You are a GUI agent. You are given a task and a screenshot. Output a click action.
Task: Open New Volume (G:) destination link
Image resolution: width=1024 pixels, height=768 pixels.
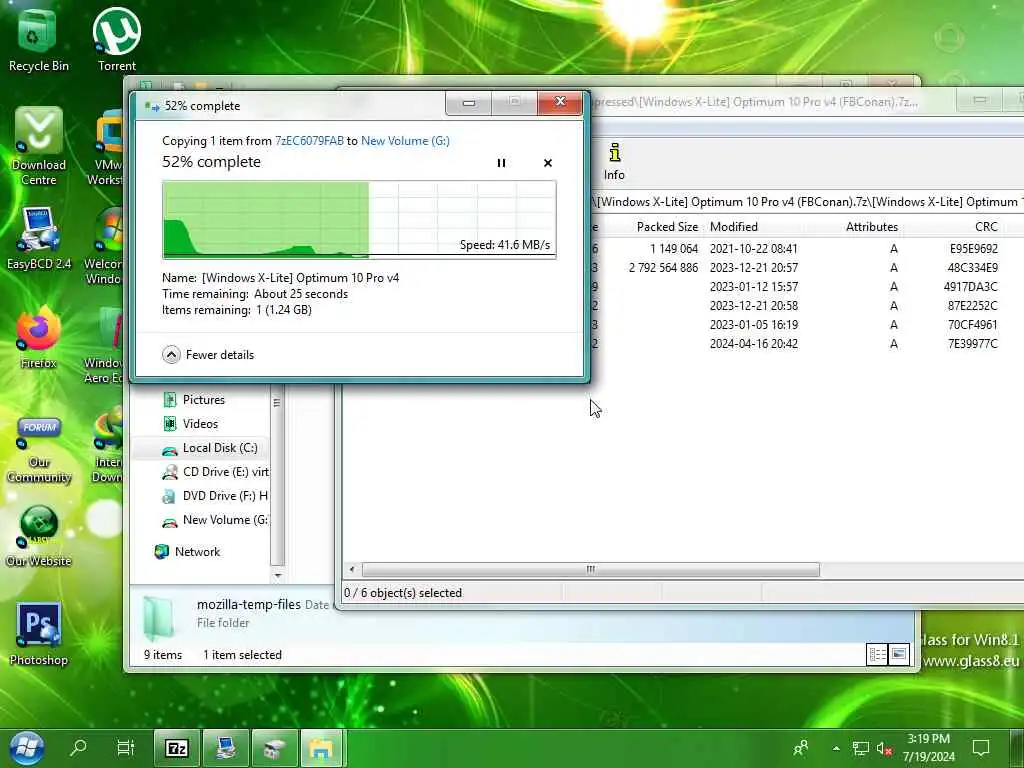(x=405, y=140)
